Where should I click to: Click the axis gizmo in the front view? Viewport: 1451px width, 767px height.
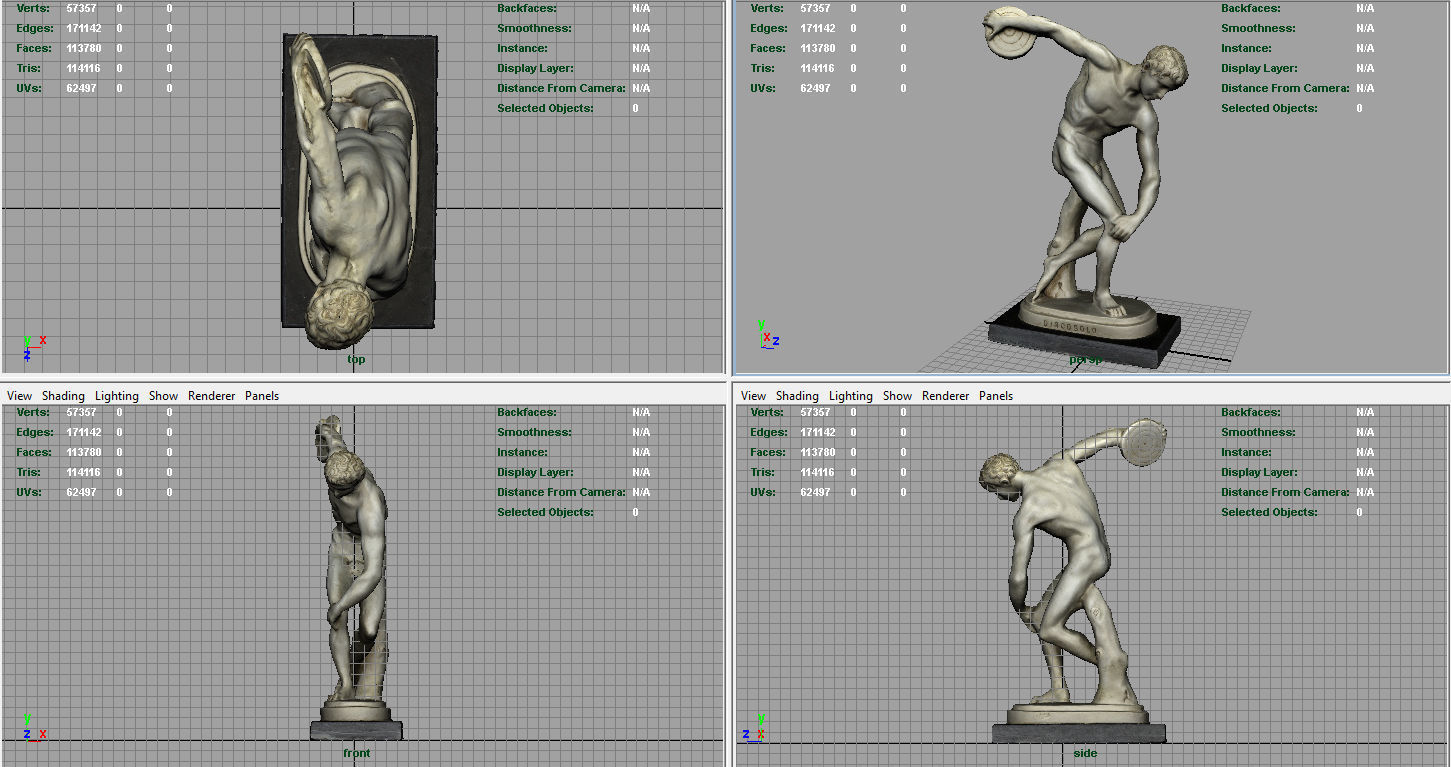click(33, 727)
